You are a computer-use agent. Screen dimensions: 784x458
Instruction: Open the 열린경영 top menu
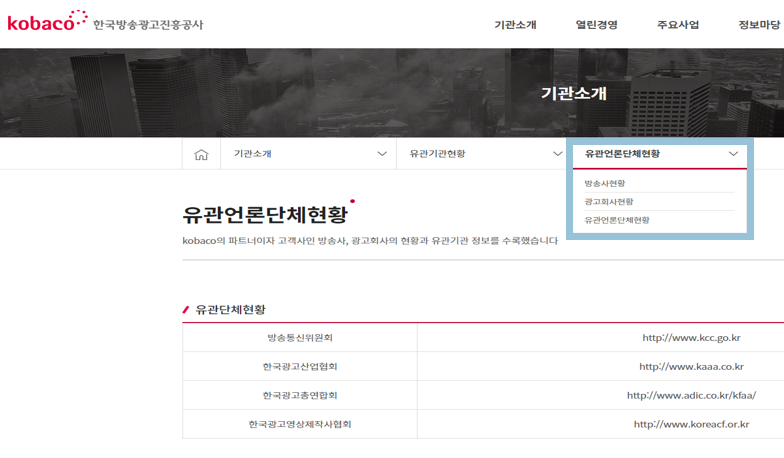pos(596,24)
